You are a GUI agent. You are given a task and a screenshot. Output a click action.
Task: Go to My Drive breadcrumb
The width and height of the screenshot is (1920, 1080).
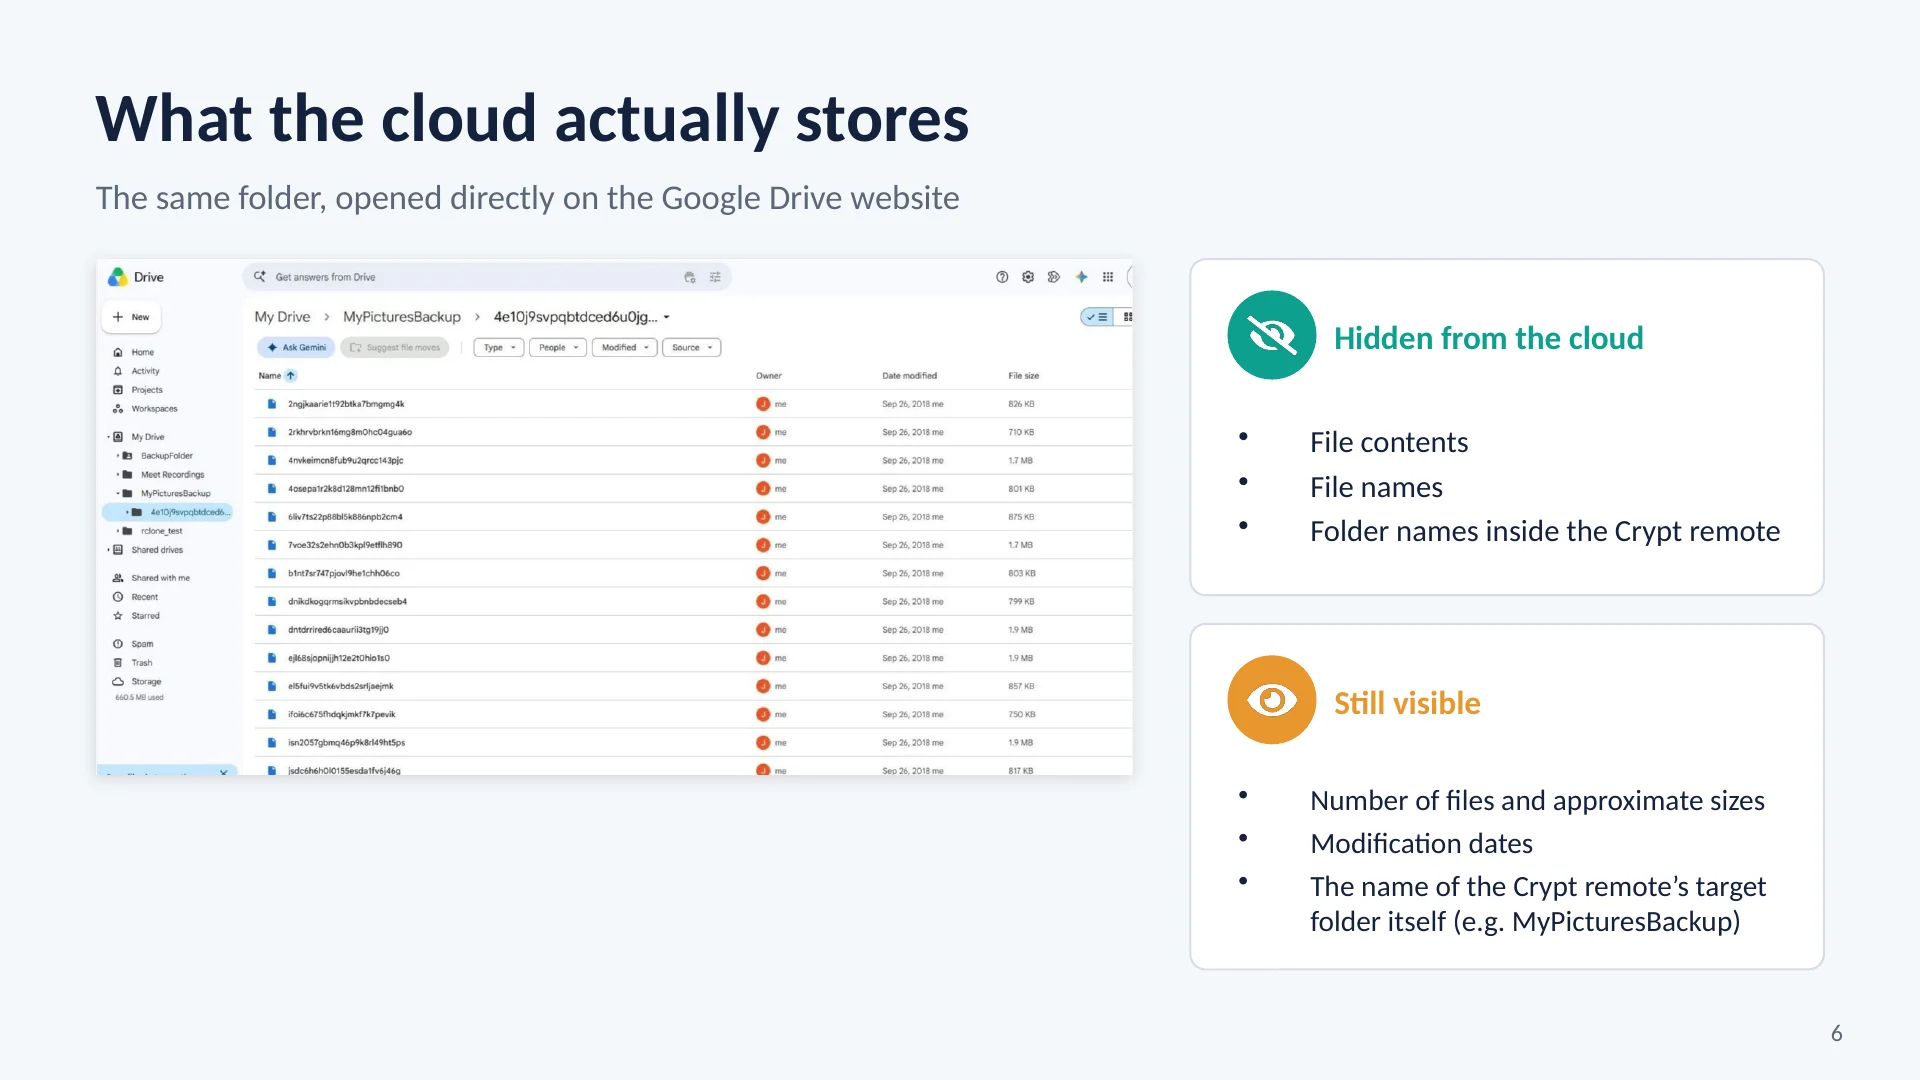coord(282,317)
